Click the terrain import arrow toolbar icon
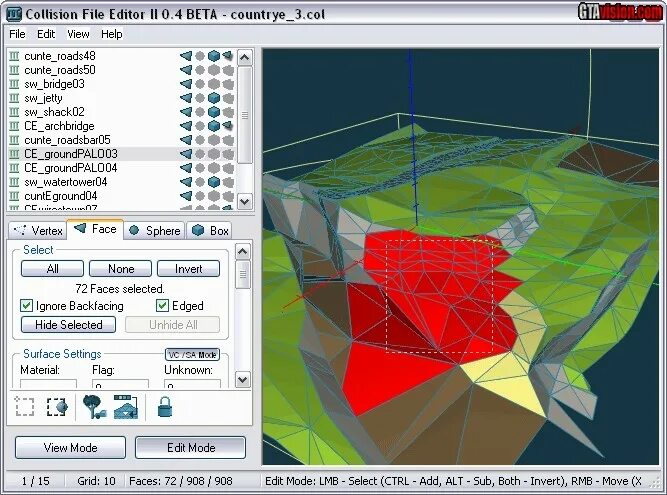This screenshot has width=667, height=495. point(126,407)
